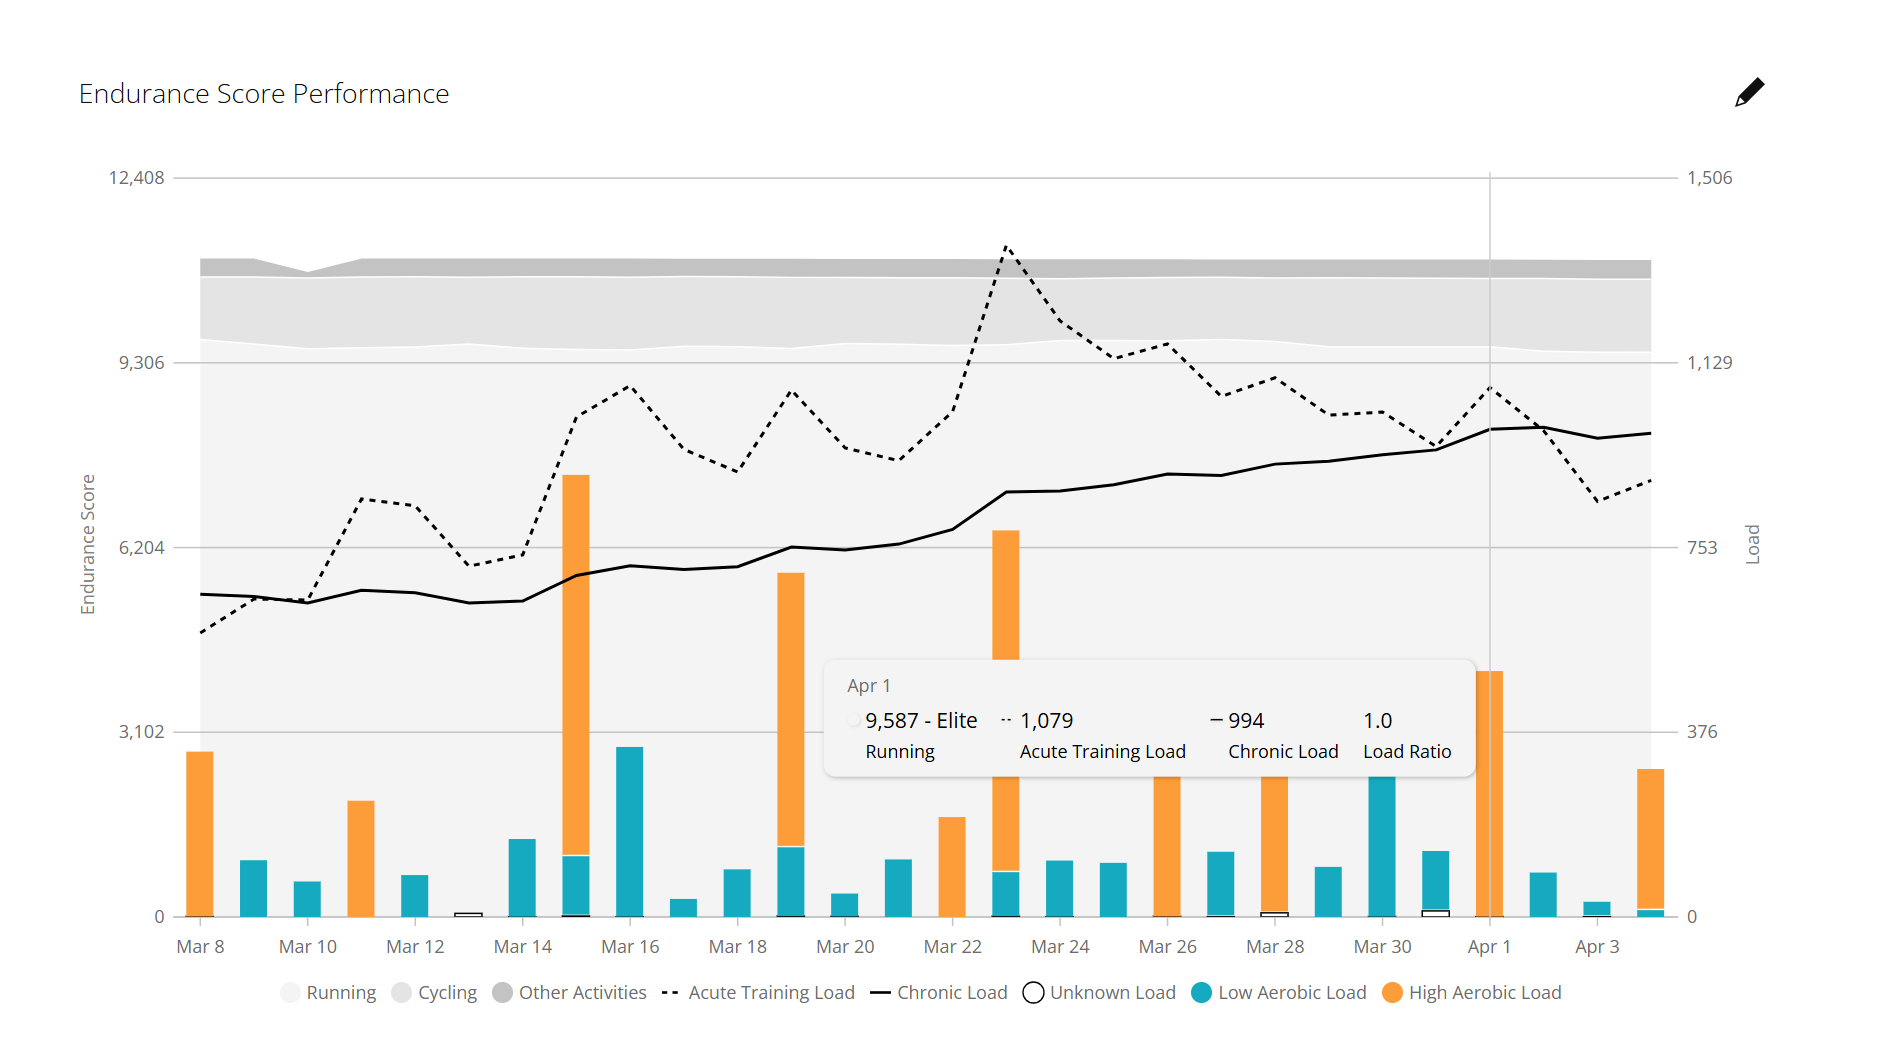Select the tall orange bar on Mar 15
Screen dimensions: 1877x1056
coord(576,660)
